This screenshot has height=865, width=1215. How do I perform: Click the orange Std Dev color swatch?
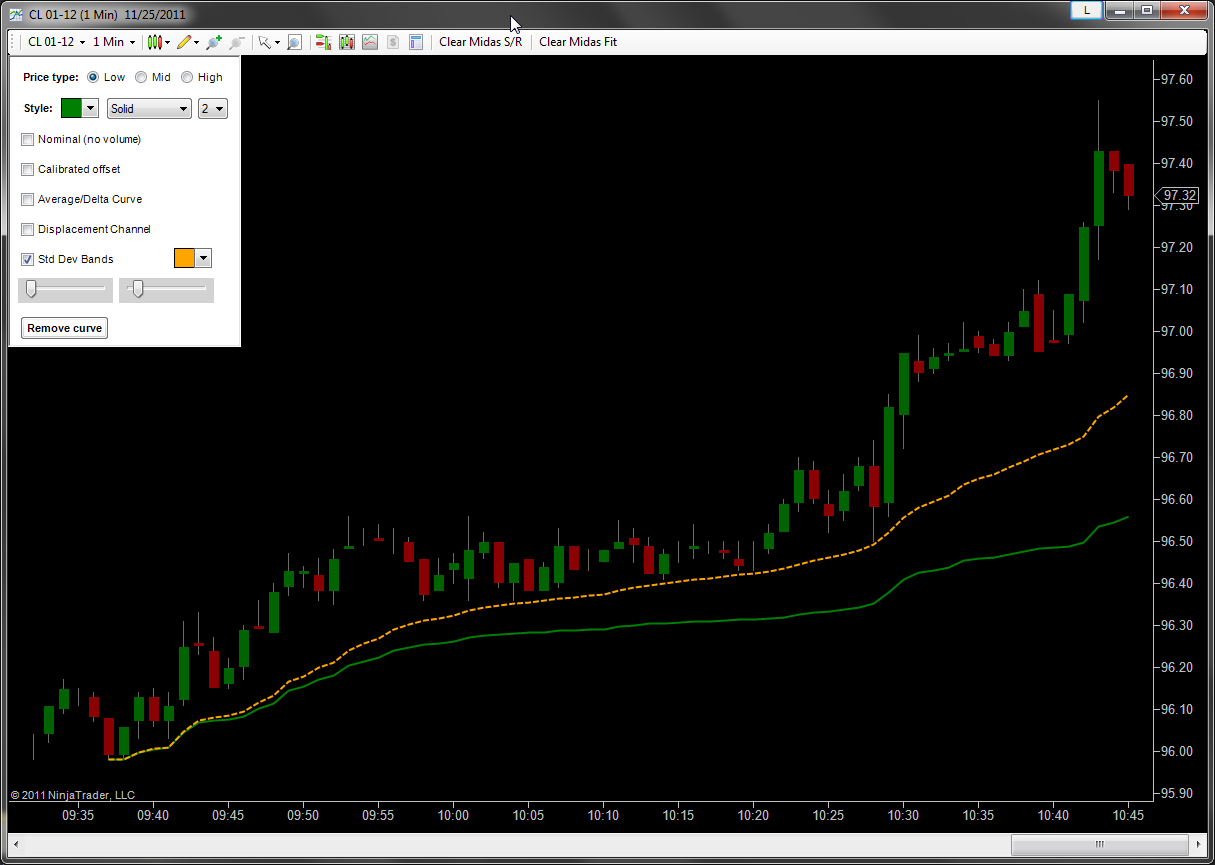pyautogui.click(x=185, y=259)
